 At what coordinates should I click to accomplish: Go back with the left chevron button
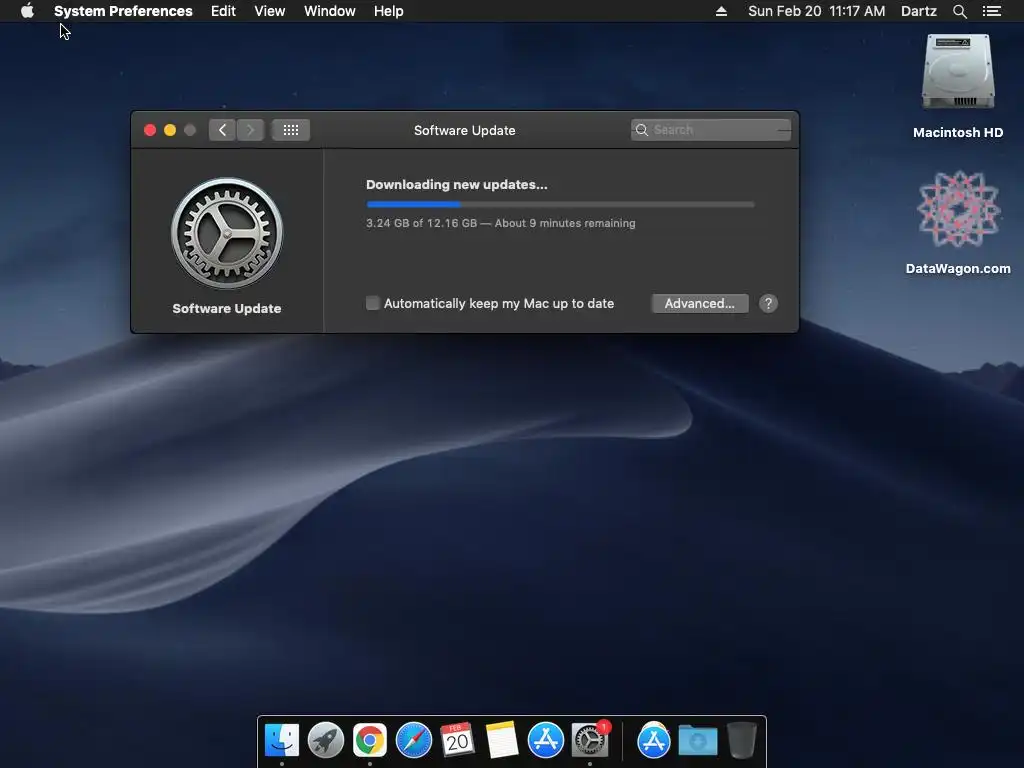click(x=222, y=130)
